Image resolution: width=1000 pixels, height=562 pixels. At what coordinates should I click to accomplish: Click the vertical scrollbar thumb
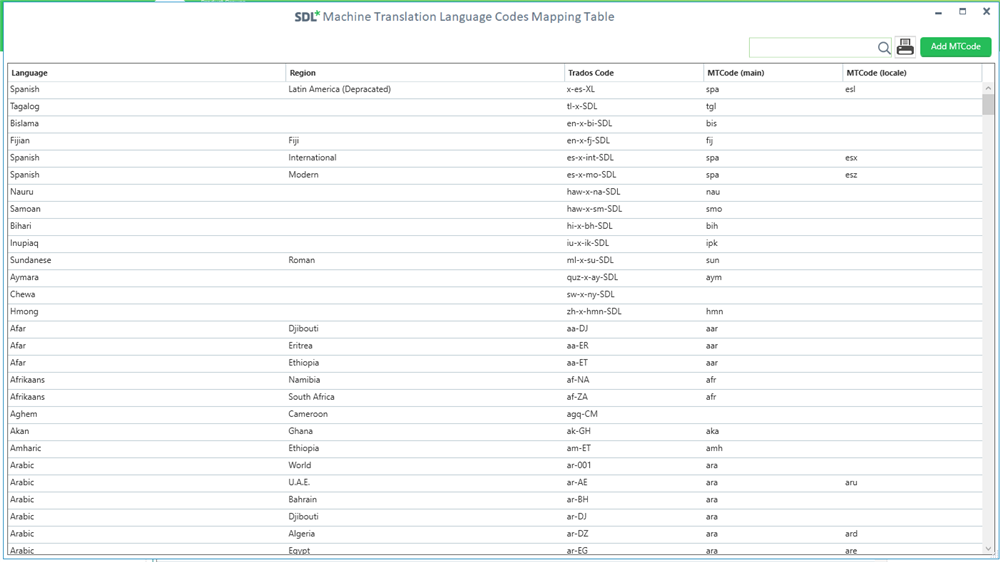[988, 105]
